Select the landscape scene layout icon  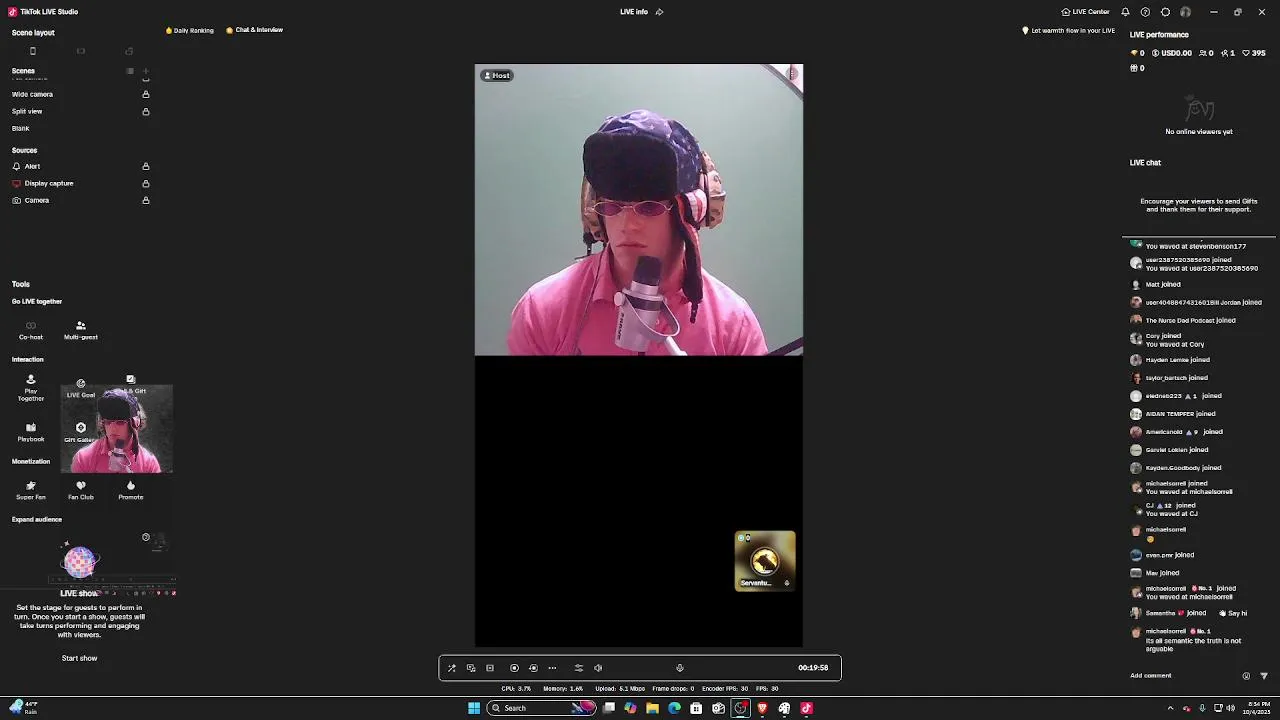click(81, 51)
